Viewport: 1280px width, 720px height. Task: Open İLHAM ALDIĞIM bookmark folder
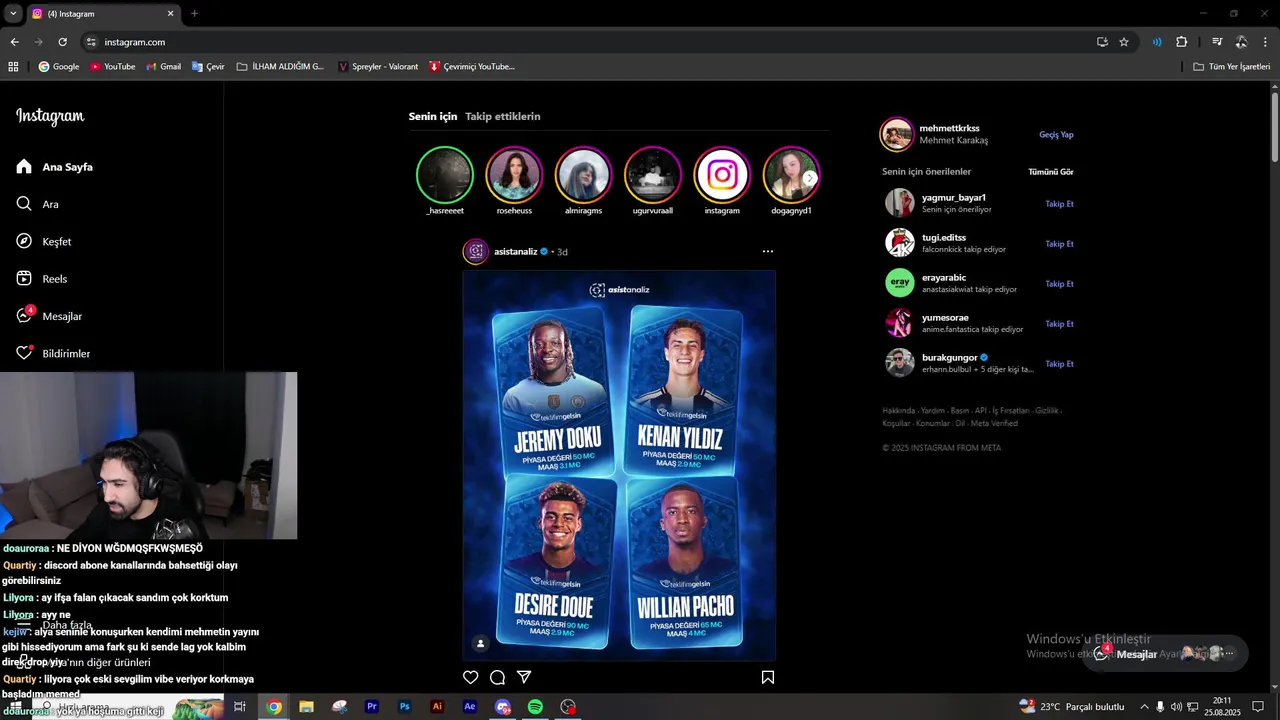(280, 67)
